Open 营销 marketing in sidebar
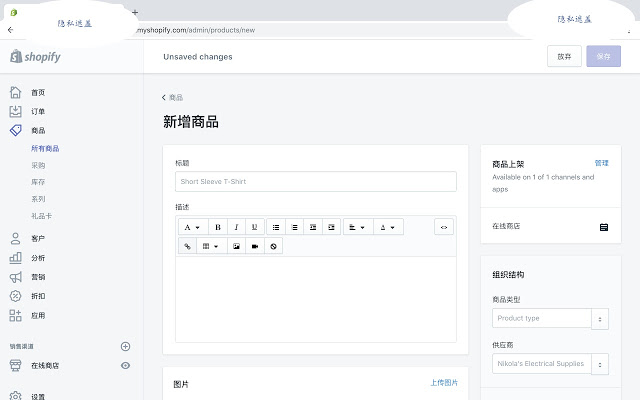This screenshot has width=640, height=400. 38,277
